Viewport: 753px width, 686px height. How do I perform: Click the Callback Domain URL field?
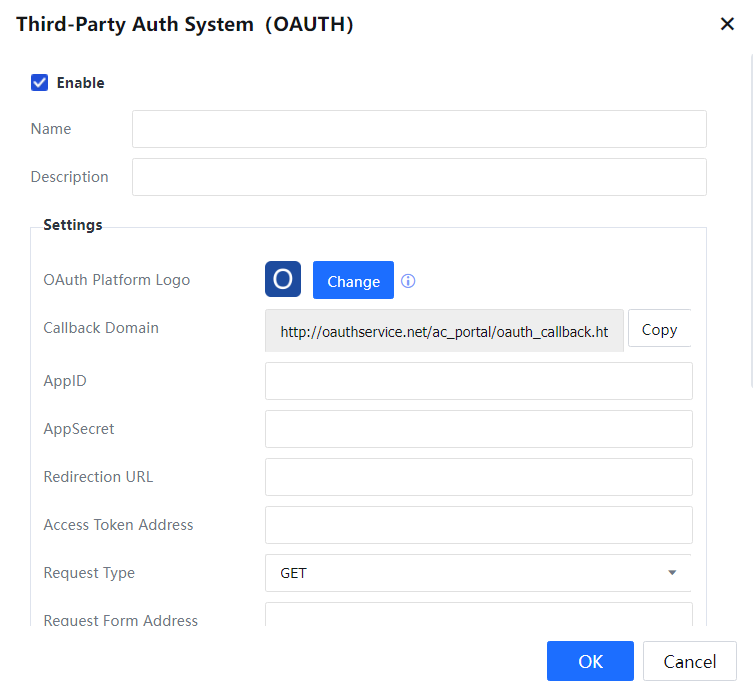[444, 331]
